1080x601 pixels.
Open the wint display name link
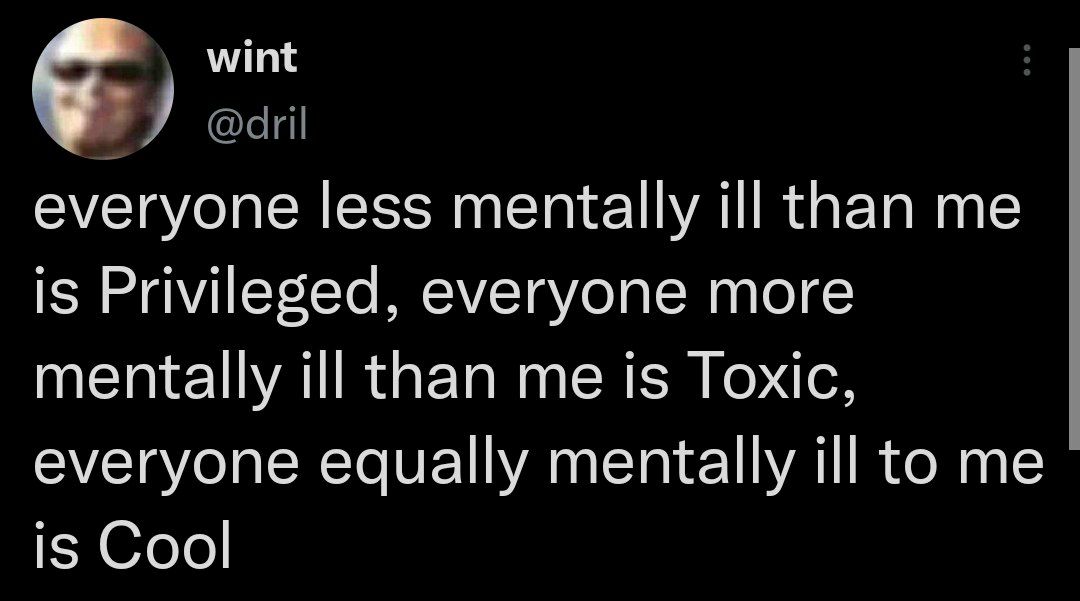point(252,58)
